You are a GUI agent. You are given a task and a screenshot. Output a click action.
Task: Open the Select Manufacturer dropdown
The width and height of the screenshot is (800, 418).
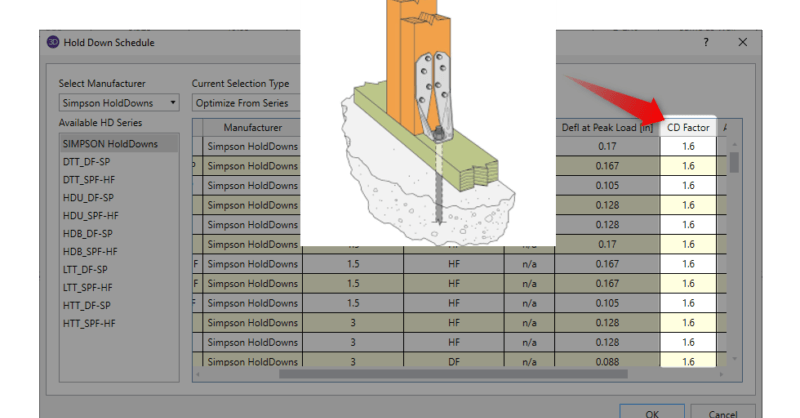click(x=119, y=103)
